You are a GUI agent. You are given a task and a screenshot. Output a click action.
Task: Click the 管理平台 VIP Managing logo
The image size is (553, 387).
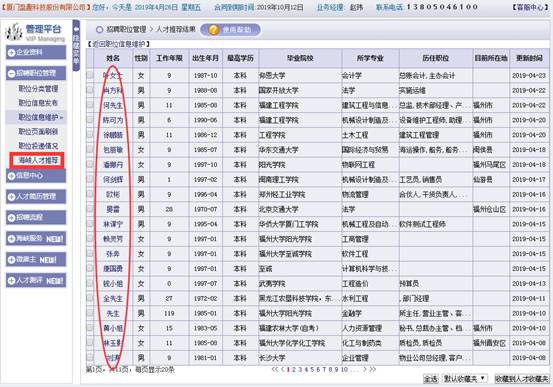[36, 32]
